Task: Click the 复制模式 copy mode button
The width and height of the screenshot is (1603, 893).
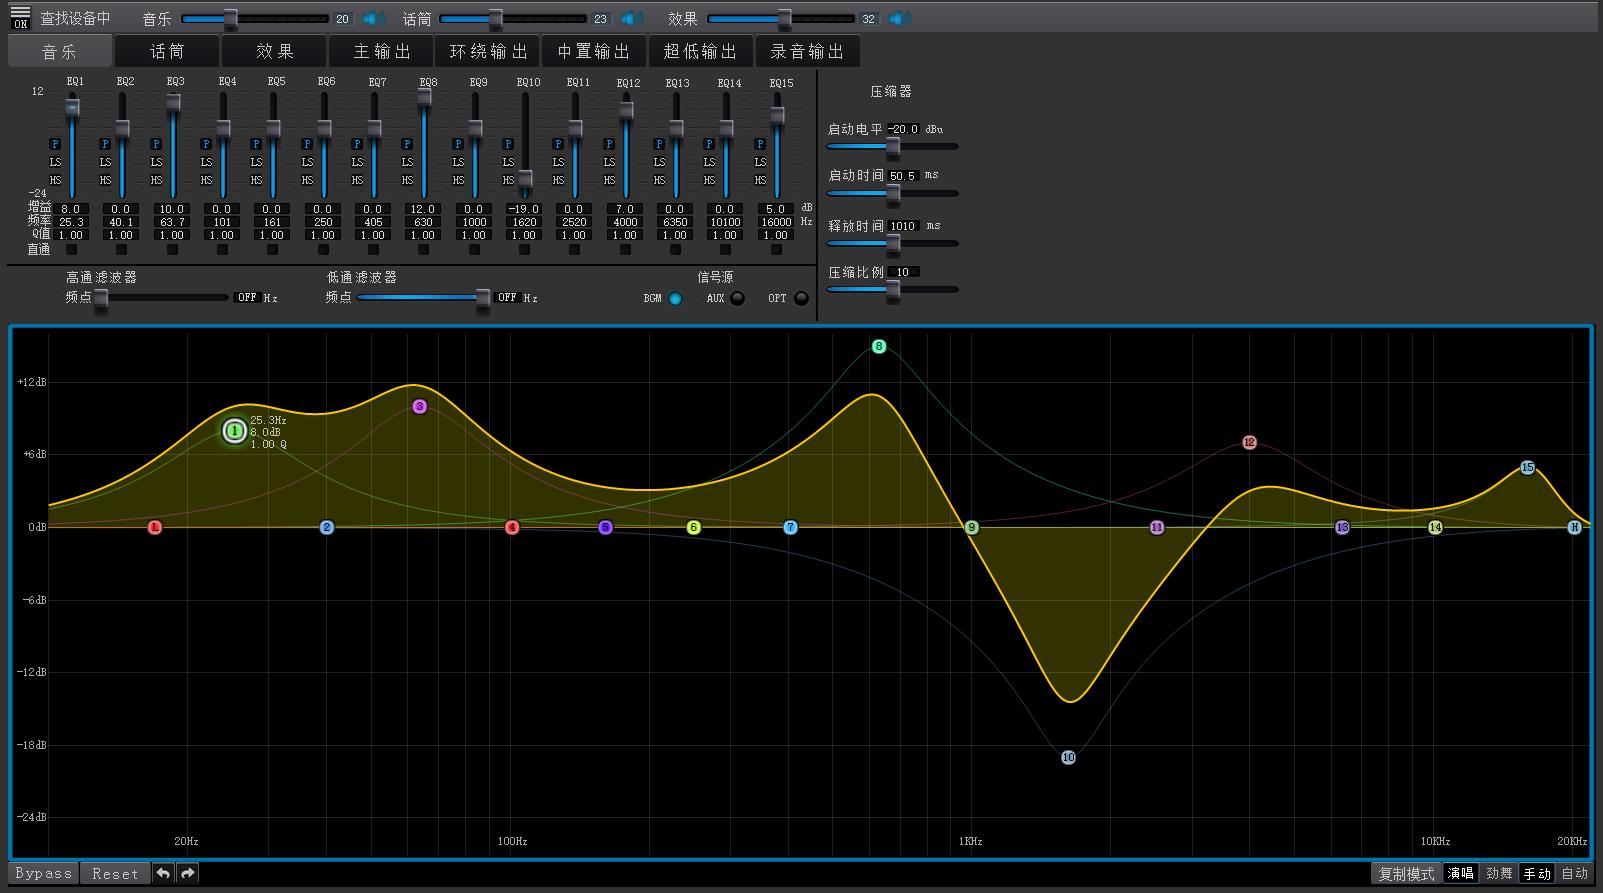Action: (1406, 874)
